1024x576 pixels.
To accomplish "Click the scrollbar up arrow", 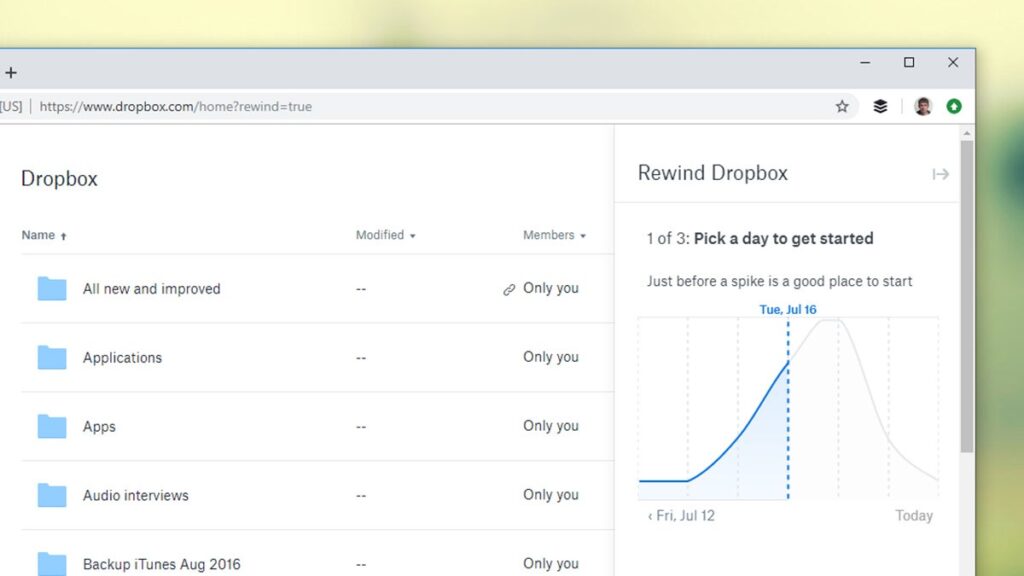I will click(x=967, y=133).
